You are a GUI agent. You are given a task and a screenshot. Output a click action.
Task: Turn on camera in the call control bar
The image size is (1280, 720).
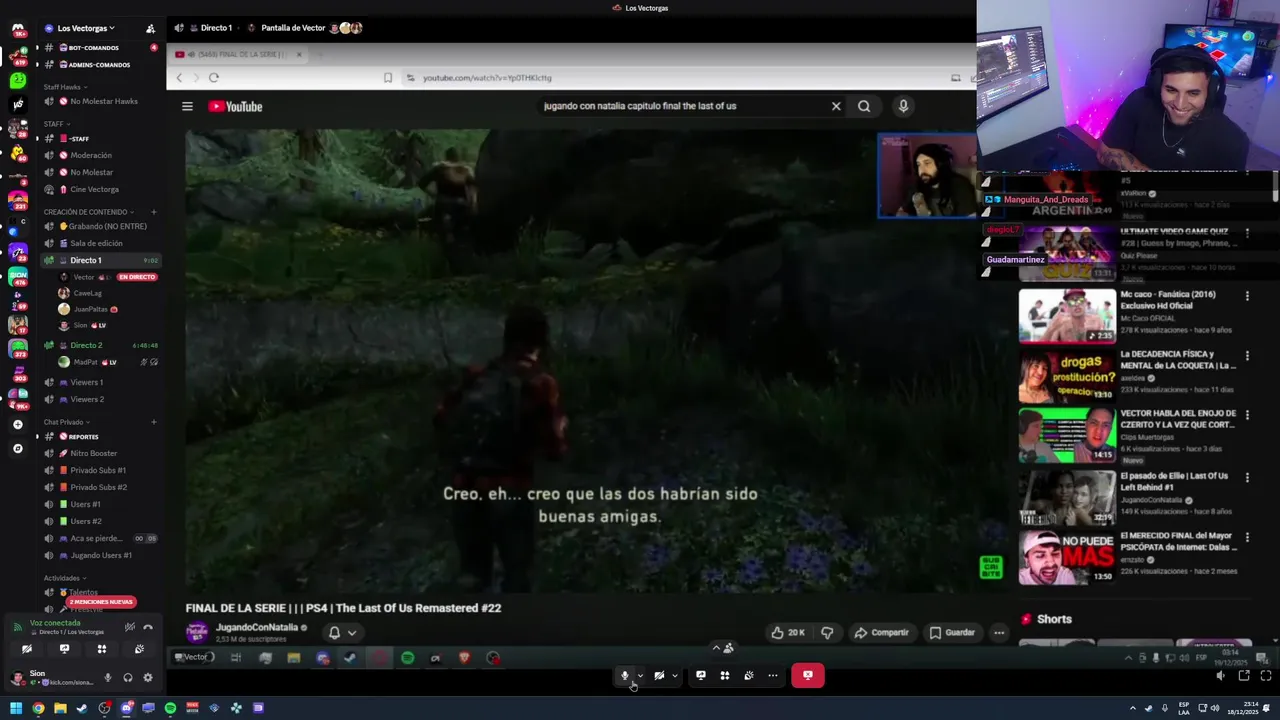(x=659, y=676)
